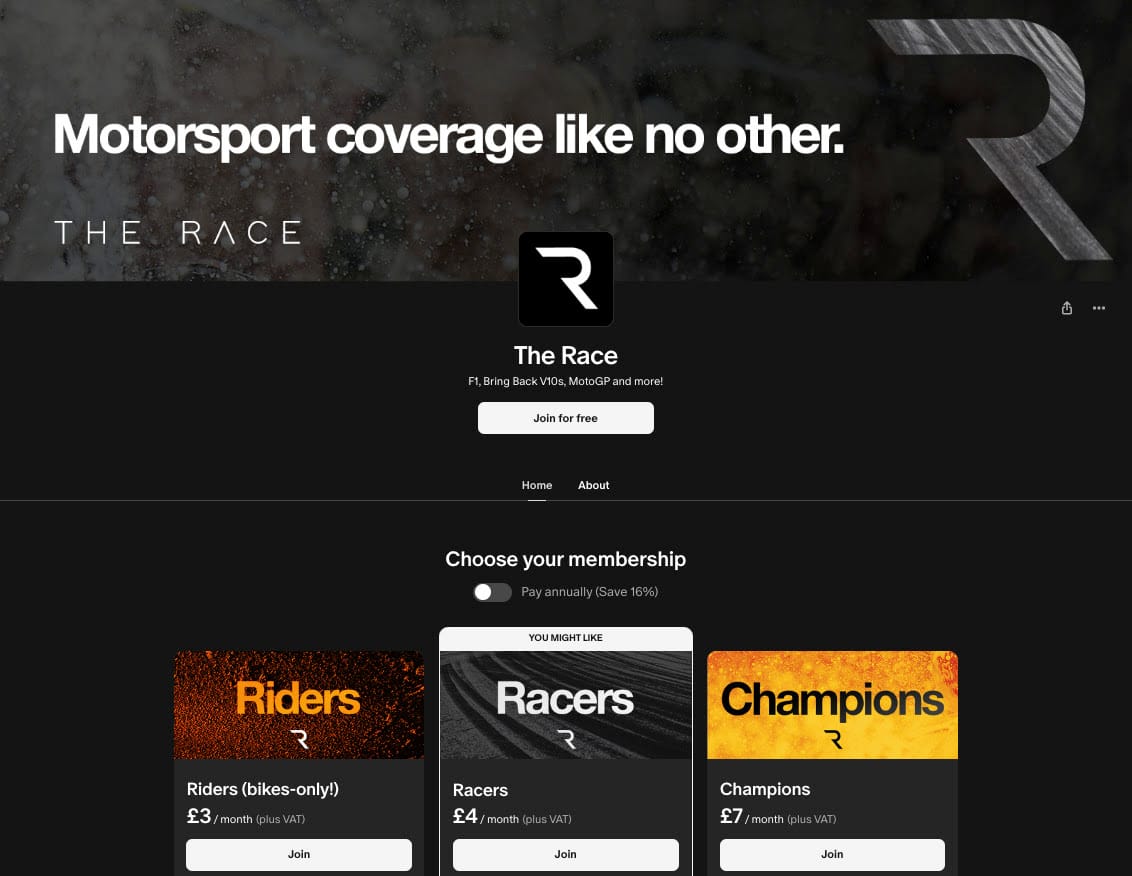Click the Pay annually (Save 16%) label
The height and width of the screenshot is (876, 1132).
(589, 591)
